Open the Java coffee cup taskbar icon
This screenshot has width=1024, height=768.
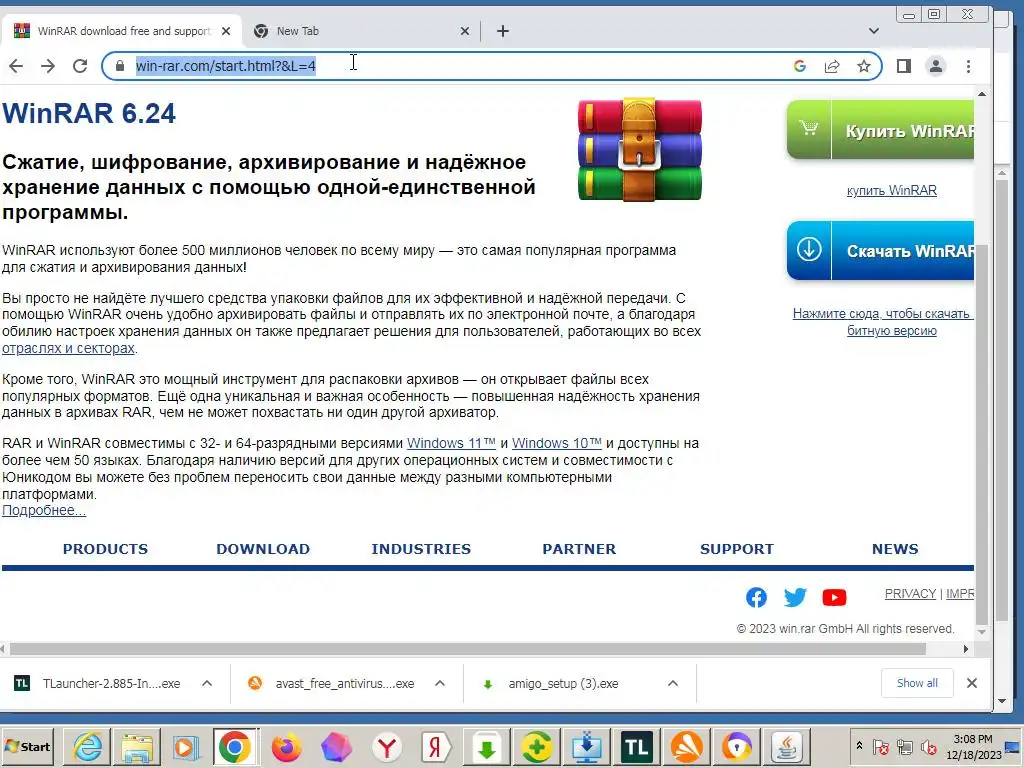click(787, 746)
